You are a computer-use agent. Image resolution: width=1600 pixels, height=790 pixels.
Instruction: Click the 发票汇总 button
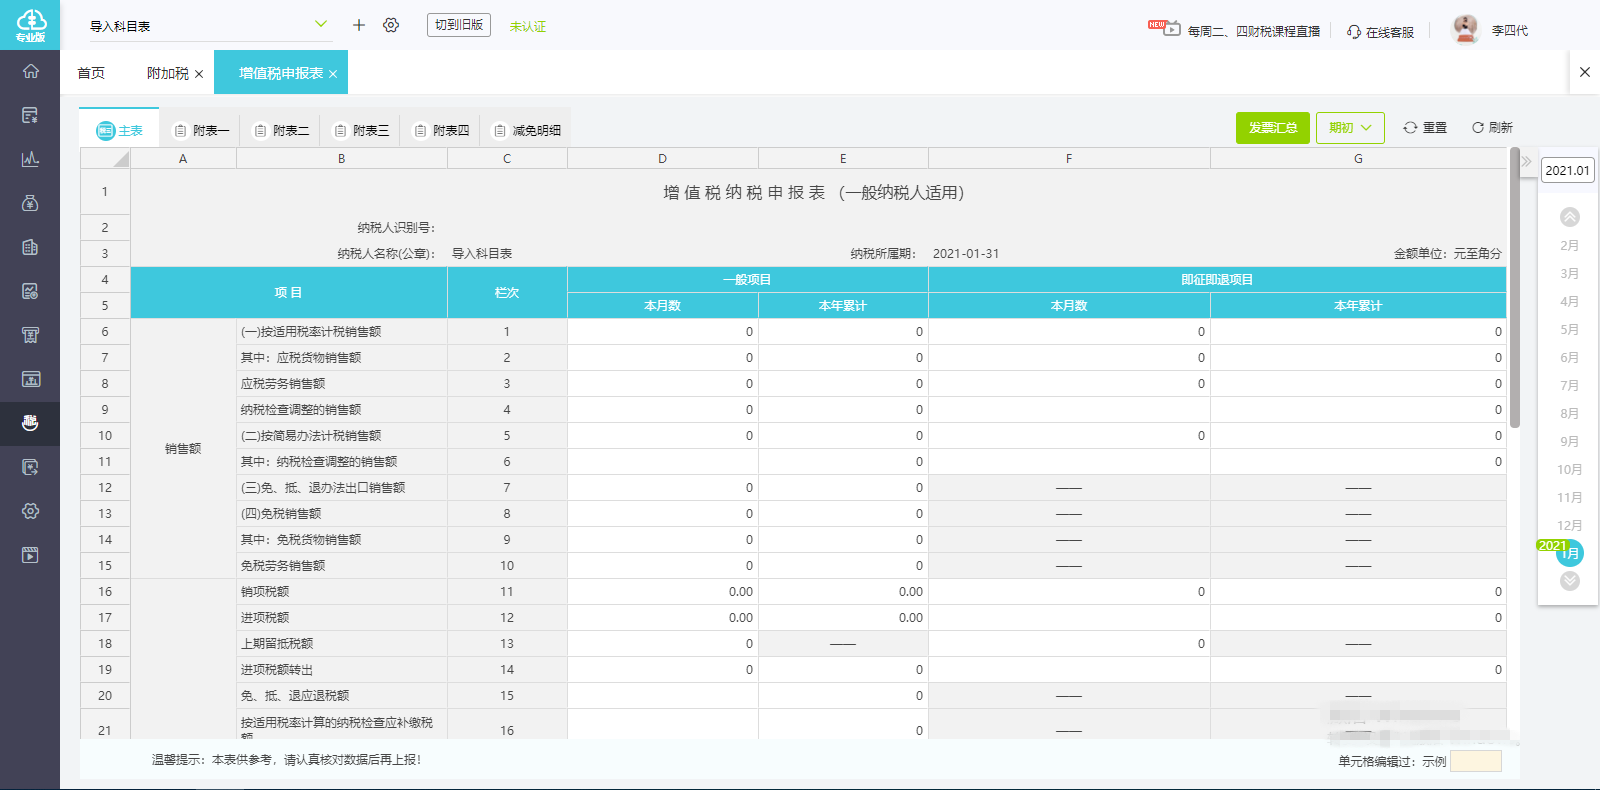click(1273, 128)
